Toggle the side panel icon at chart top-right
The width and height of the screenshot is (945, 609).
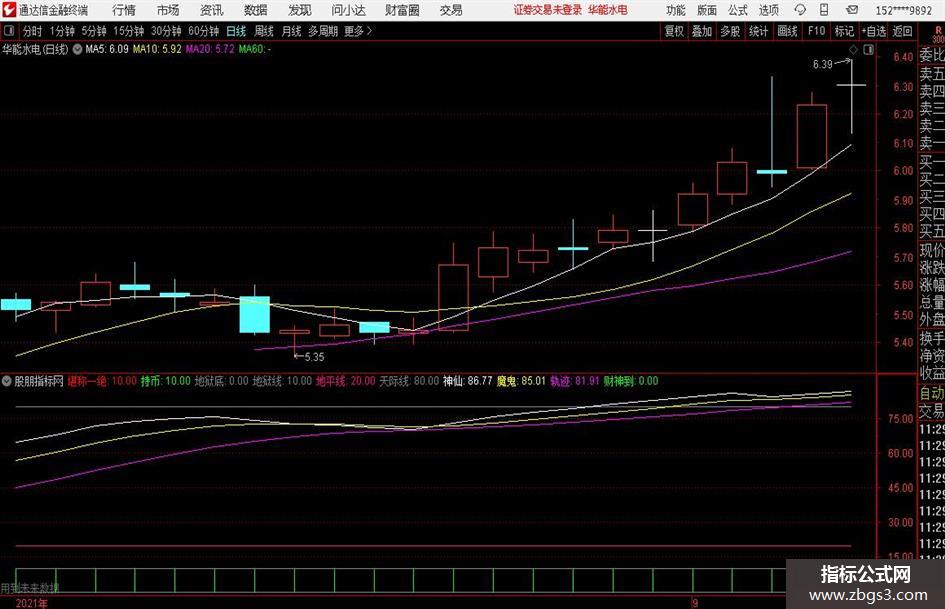(x=868, y=49)
